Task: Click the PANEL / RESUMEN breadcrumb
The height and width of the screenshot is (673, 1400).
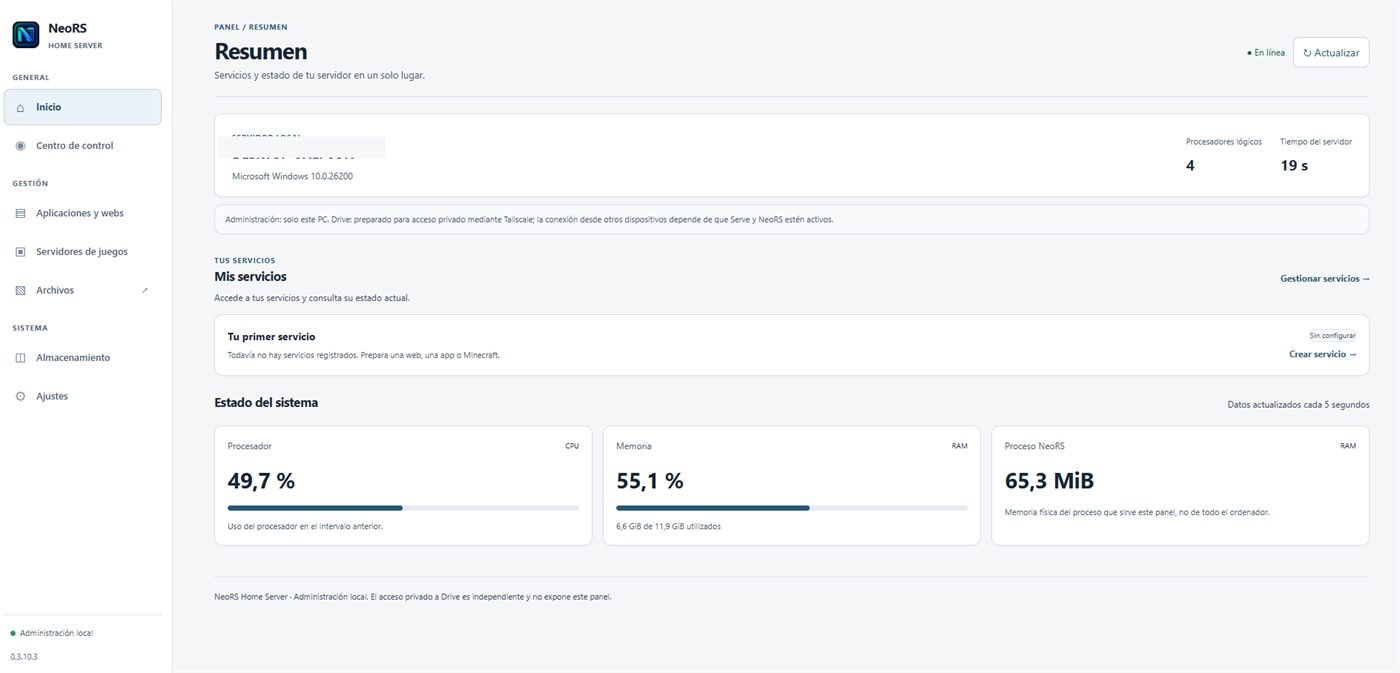Action: click(x=251, y=27)
